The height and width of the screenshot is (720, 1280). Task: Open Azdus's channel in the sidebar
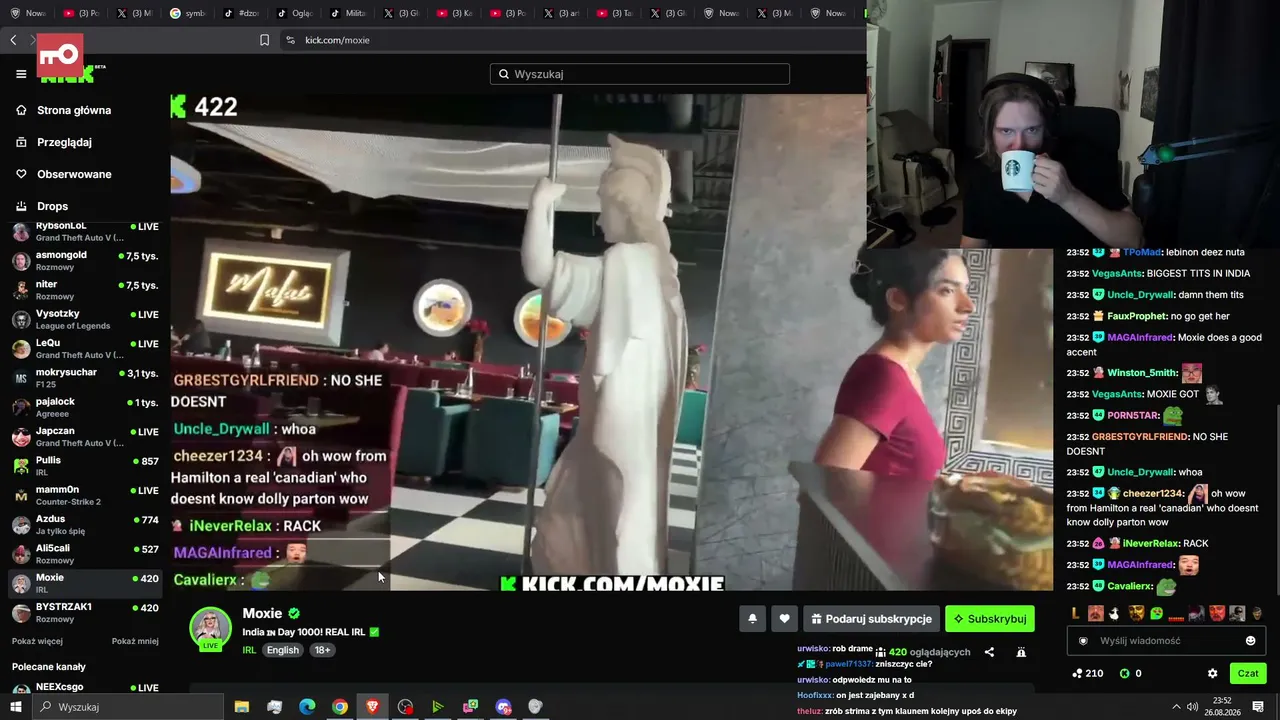(85, 525)
